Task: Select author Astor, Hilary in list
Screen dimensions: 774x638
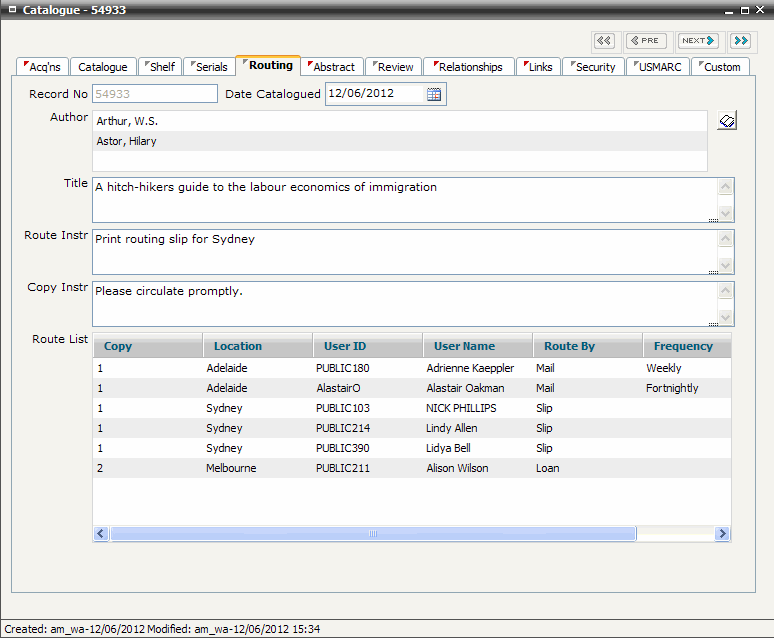Action: (x=400, y=141)
